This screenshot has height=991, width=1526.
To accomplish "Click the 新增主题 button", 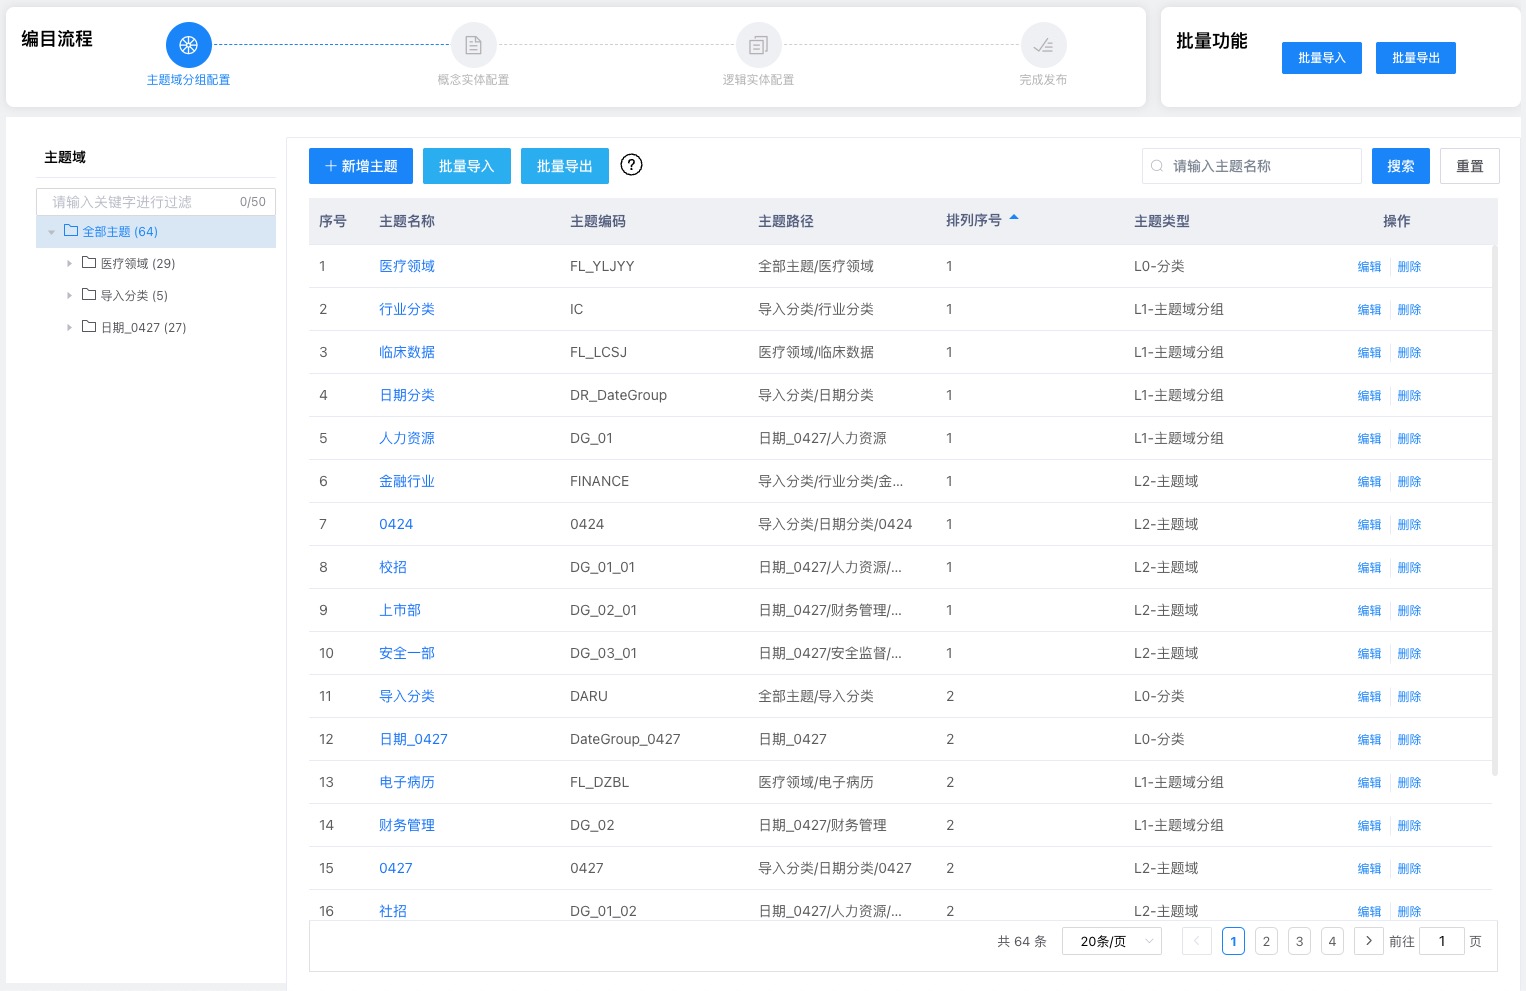I will 361,166.
